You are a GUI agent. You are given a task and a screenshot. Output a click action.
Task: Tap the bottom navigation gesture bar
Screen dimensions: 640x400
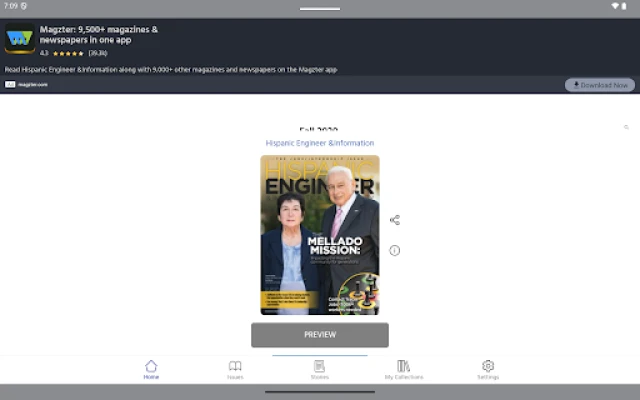pyautogui.click(x=320, y=392)
